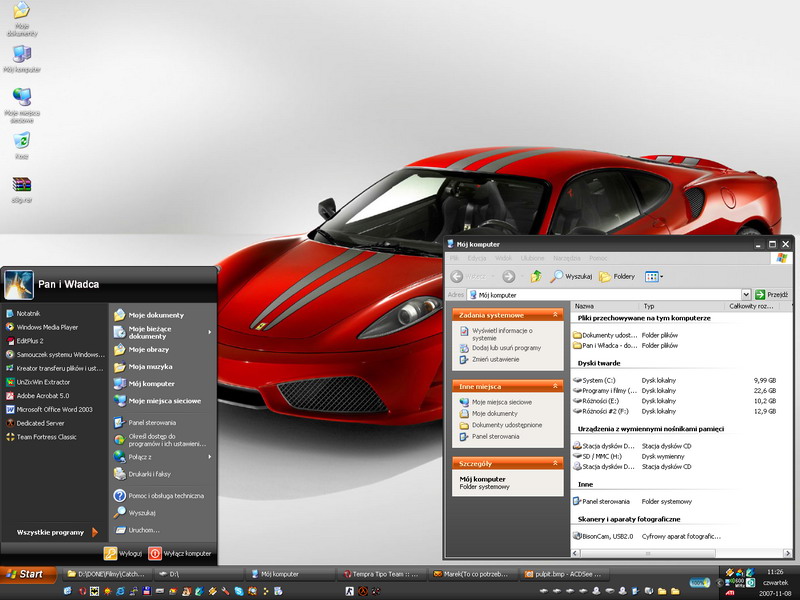The image size is (800, 600).
Task: Launch Windows Media Player from Start menu
Action: pos(46,327)
